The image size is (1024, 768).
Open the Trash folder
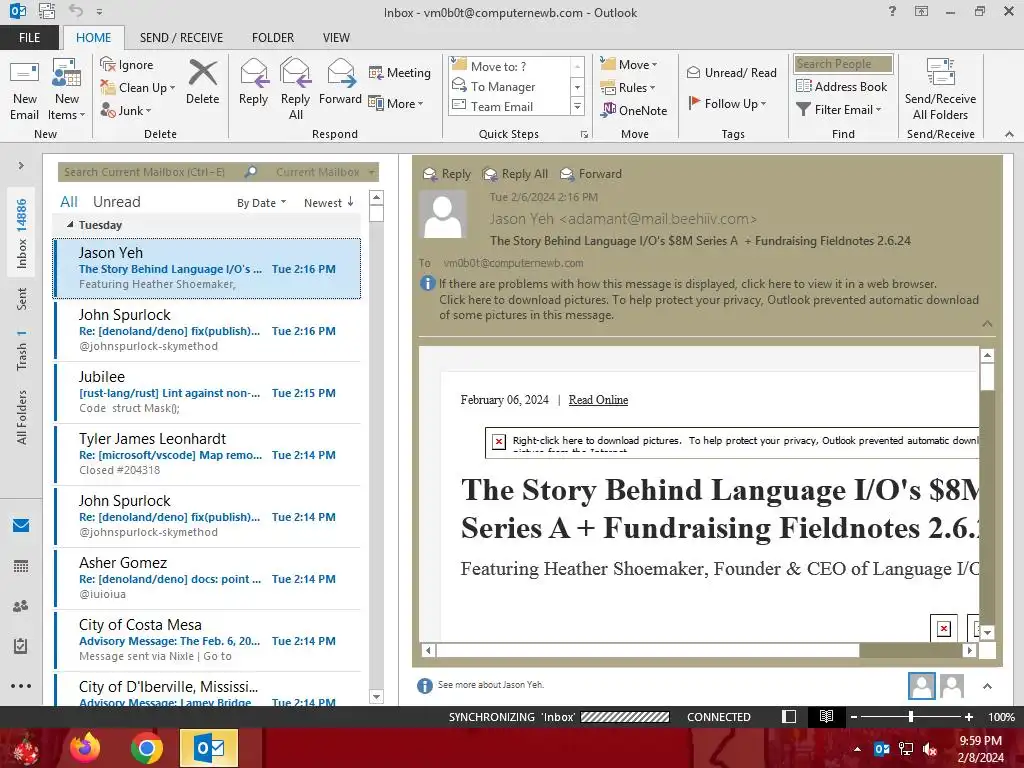click(22, 350)
